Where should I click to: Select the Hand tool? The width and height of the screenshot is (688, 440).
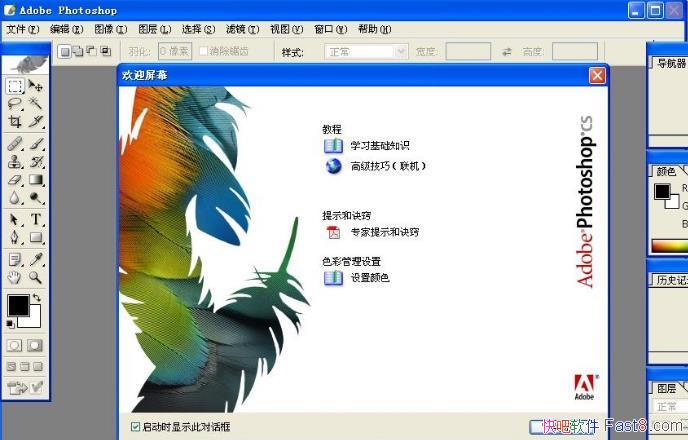[15, 277]
